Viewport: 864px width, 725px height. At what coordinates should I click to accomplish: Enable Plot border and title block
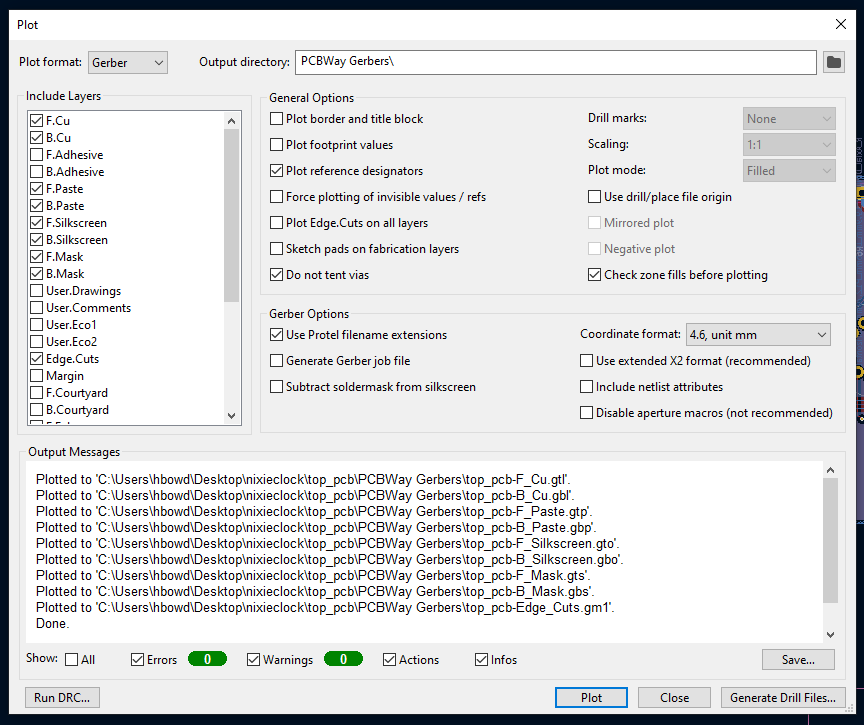click(277, 119)
